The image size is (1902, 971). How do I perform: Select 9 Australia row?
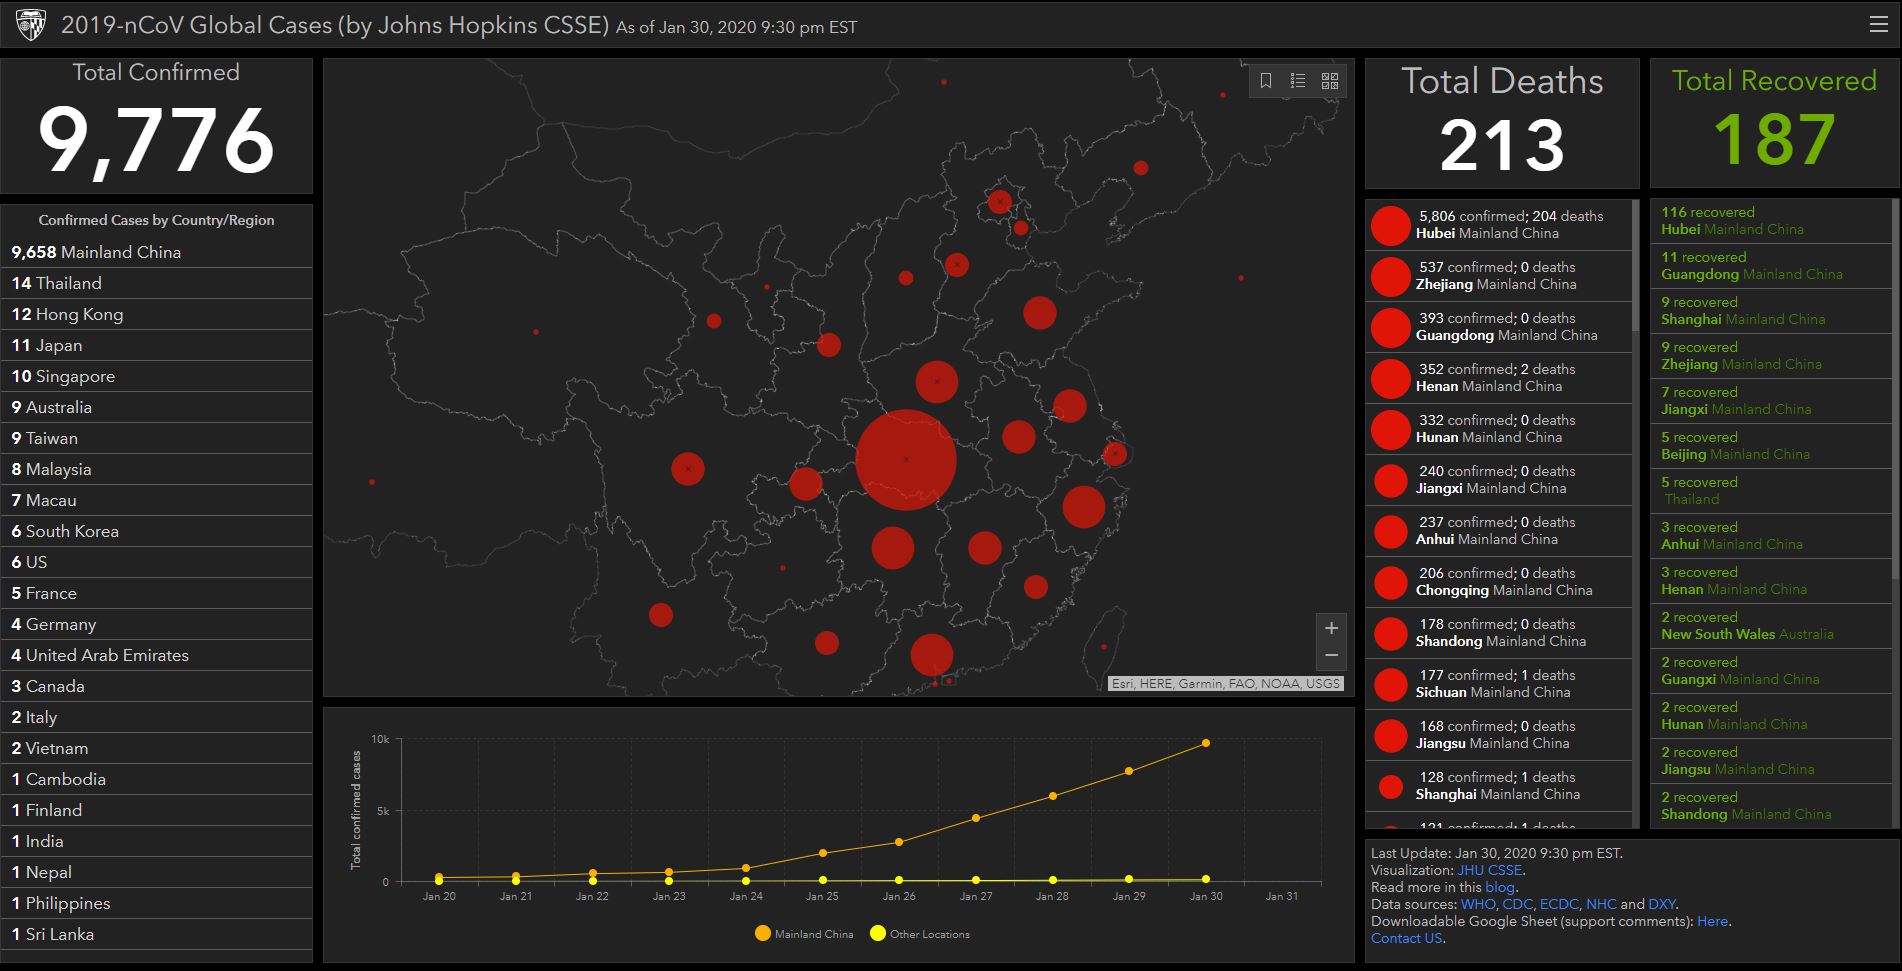[156, 407]
